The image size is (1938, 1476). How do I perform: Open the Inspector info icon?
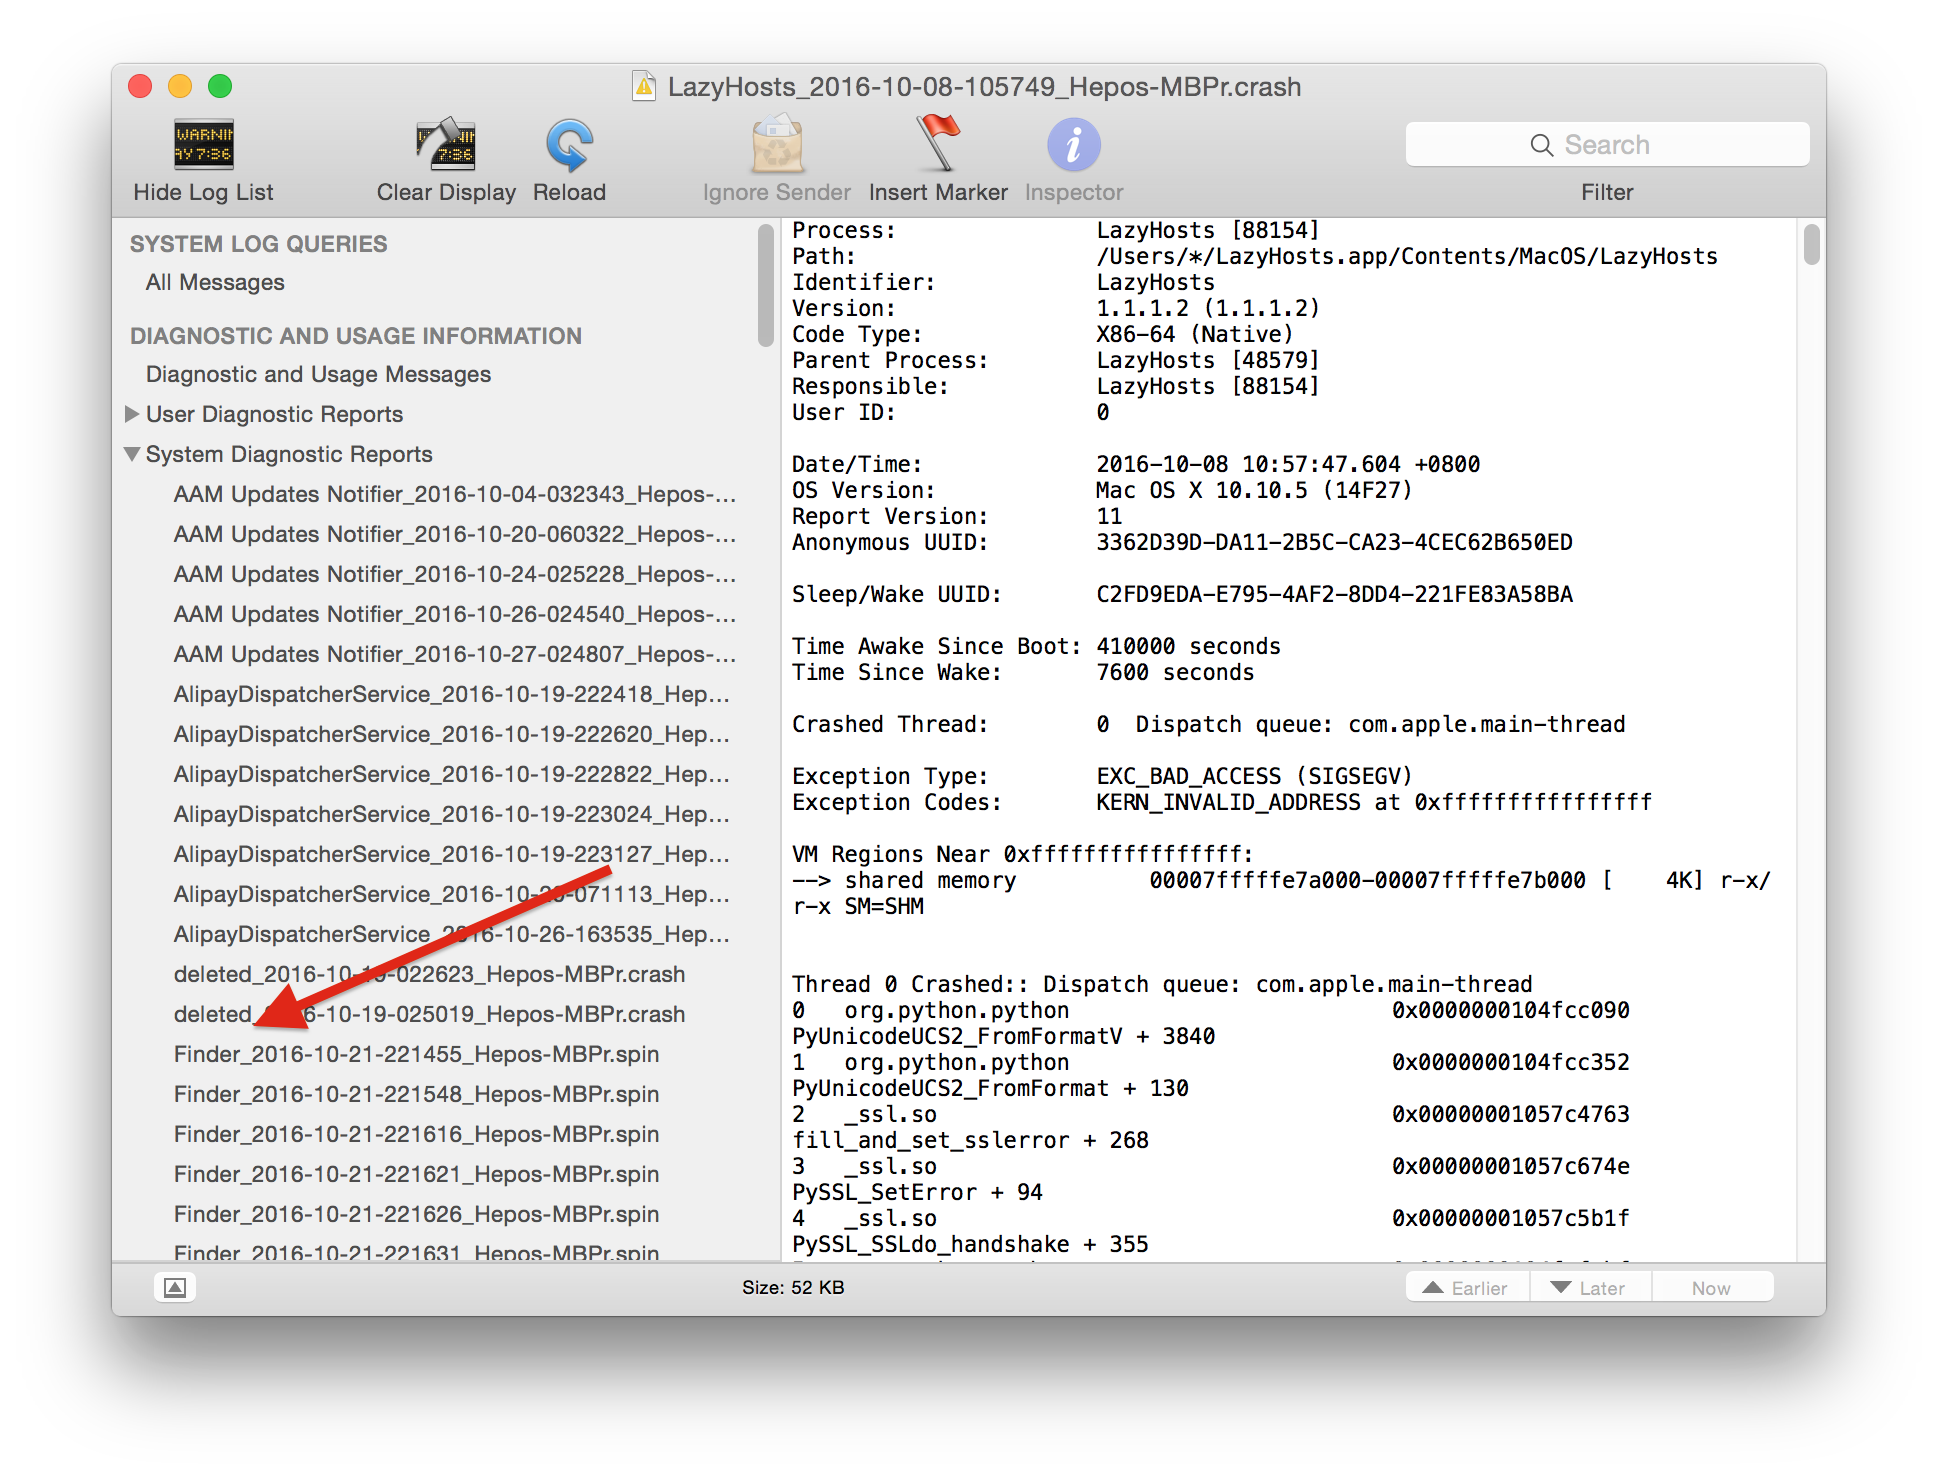pyautogui.click(x=1073, y=145)
